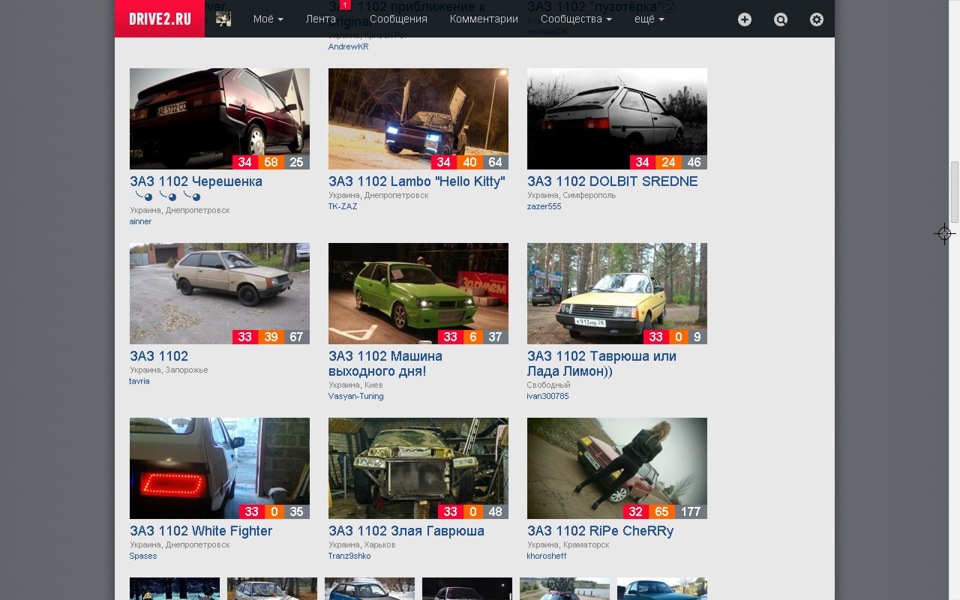
Task: Open ЗАЗ 1102 Черешенка link
Action: (196, 181)
